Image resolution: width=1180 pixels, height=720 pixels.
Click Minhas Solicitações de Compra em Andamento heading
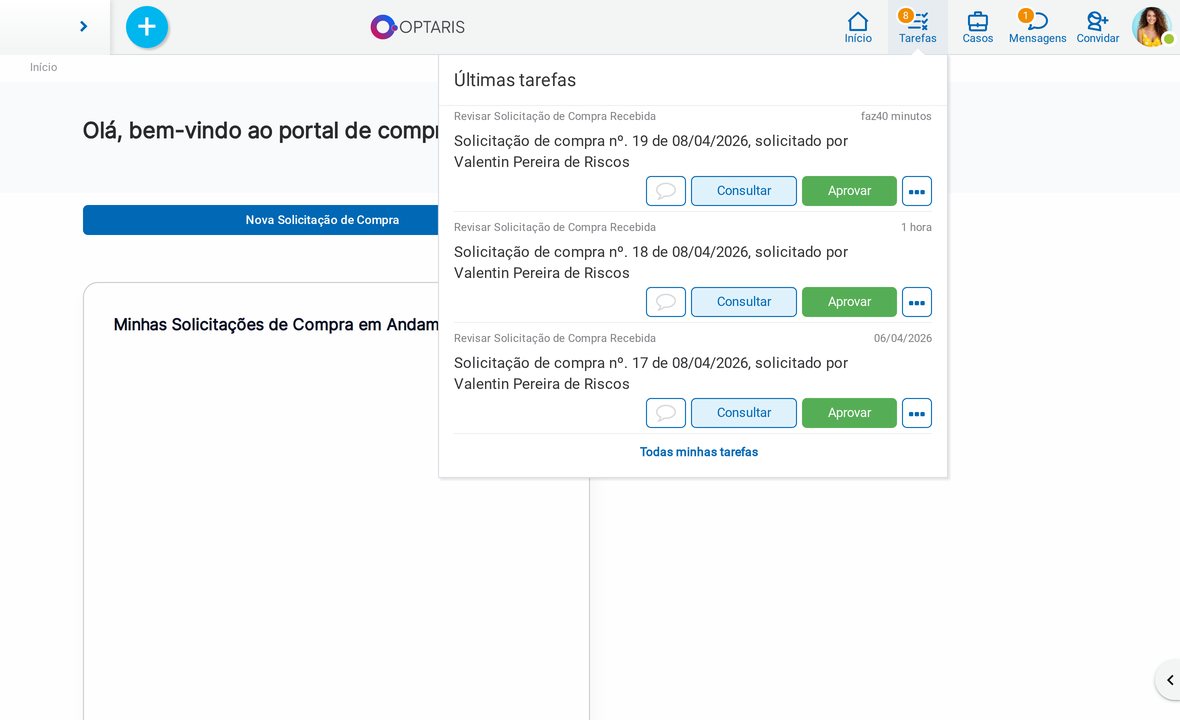275,324
